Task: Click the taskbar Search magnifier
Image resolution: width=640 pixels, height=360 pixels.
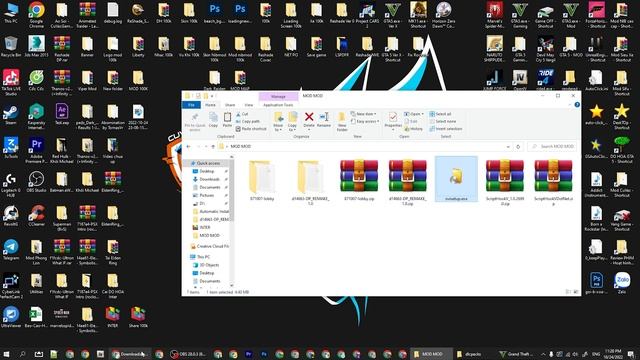Action: [x=22, y=354]
